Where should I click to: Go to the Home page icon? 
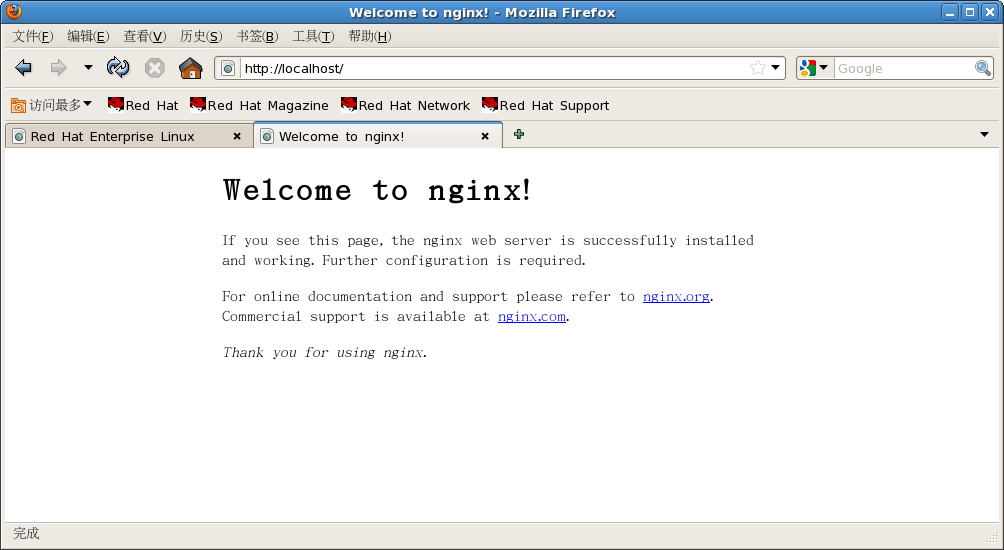pyautogui.click(x=191, y=68)
